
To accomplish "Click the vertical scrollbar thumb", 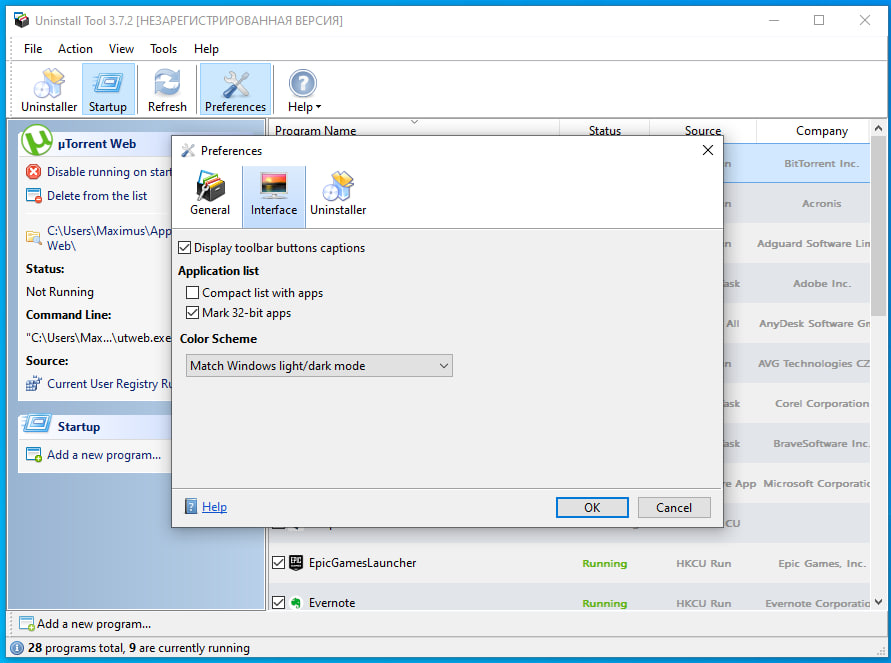I will point(878,227).
